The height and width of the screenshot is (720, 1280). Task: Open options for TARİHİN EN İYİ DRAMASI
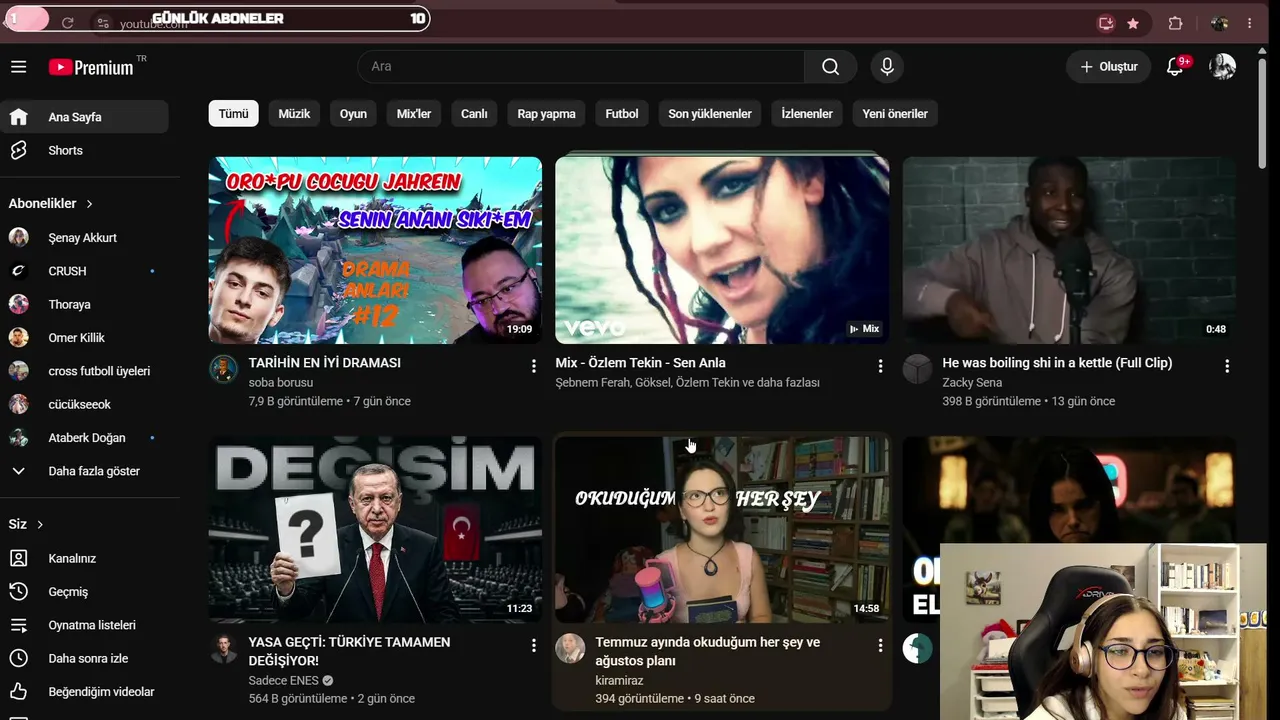533,366
